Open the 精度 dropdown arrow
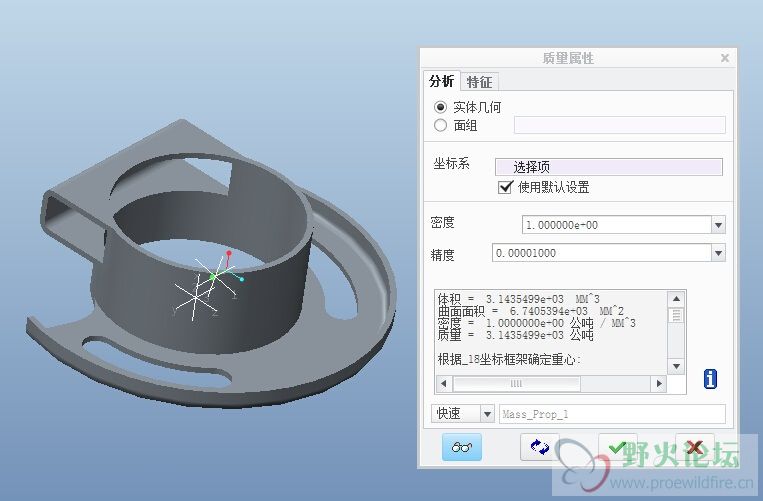Screen dimensions: 763x501 coord(719,253)
